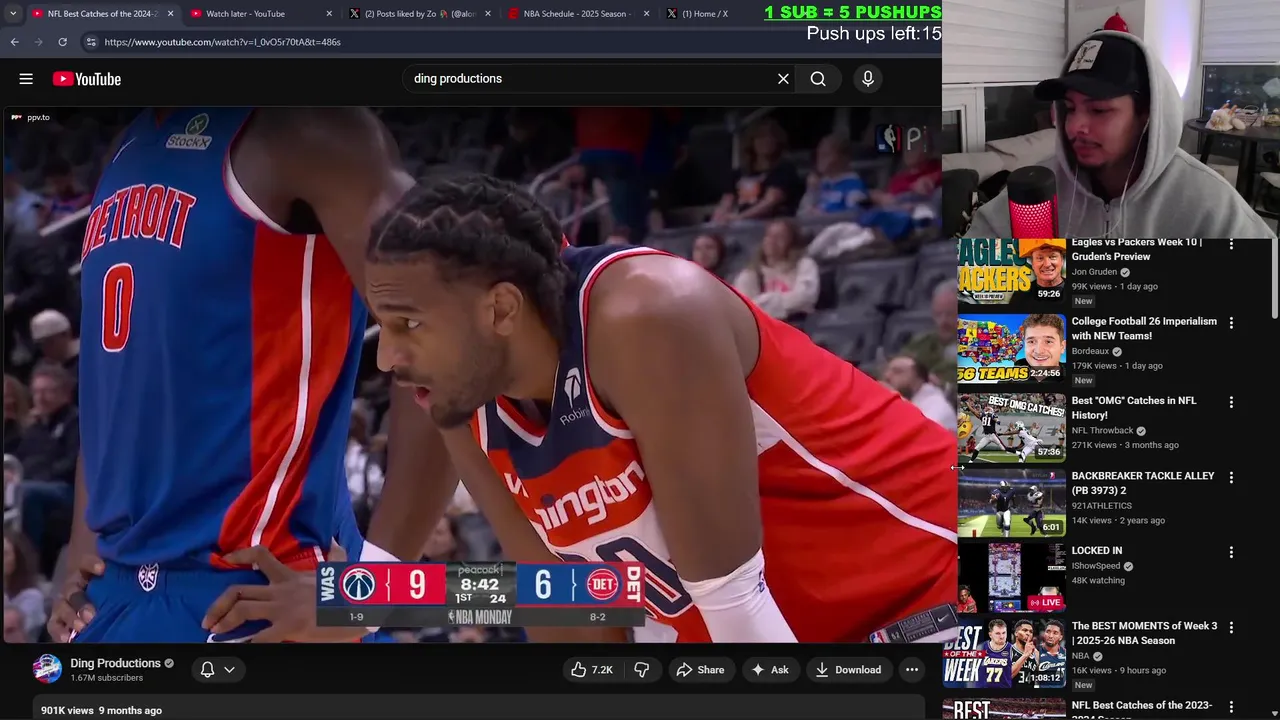Click the magnifier search button
The image size is (1280, 720).
point(818,79)
